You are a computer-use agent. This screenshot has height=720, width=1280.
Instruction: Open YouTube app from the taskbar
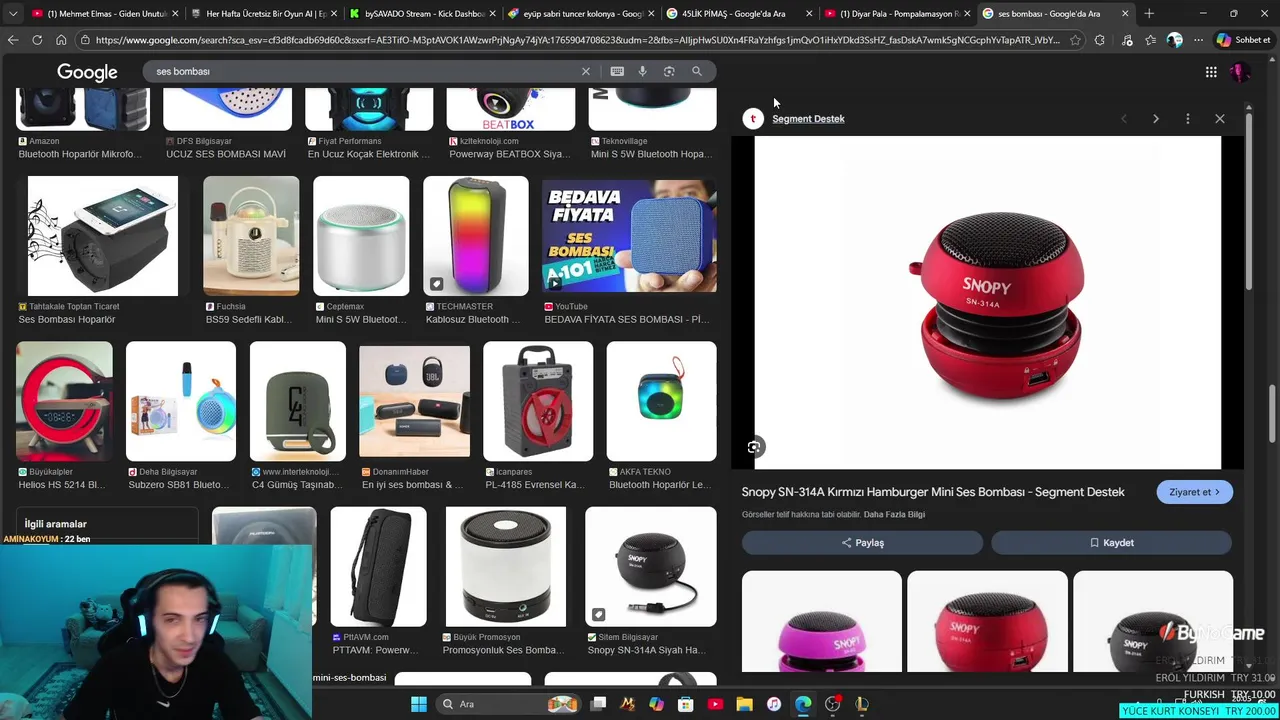(x=715, y=704)
